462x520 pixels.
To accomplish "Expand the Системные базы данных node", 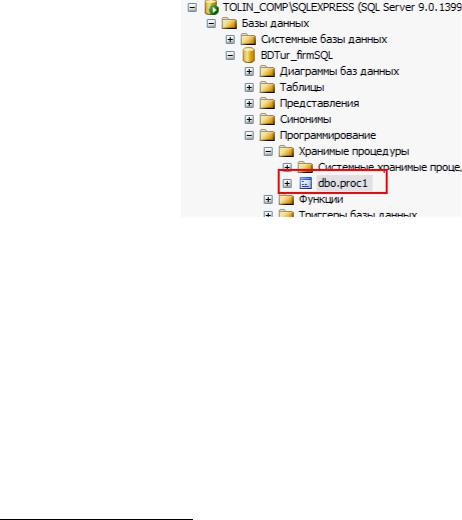I will [230, 40].
